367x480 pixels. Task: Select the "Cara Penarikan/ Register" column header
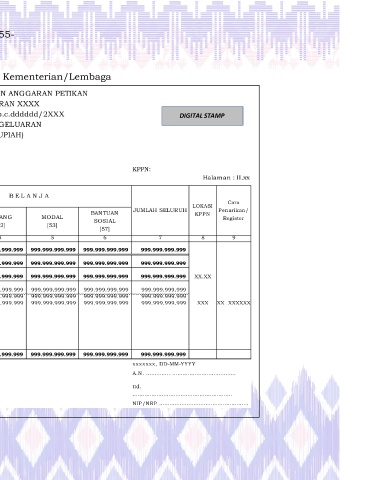pyautogui.click(x=233, y=210)
